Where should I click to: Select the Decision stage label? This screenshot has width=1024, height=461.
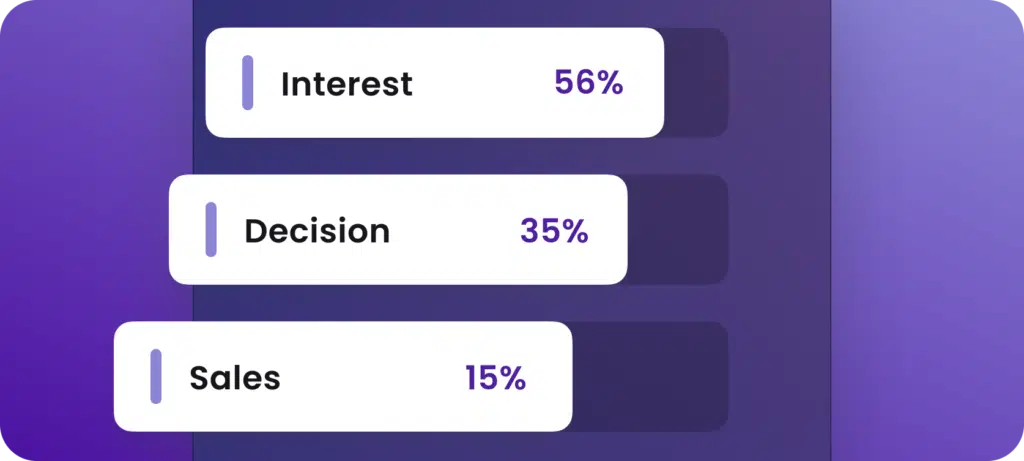click(317, 231)
